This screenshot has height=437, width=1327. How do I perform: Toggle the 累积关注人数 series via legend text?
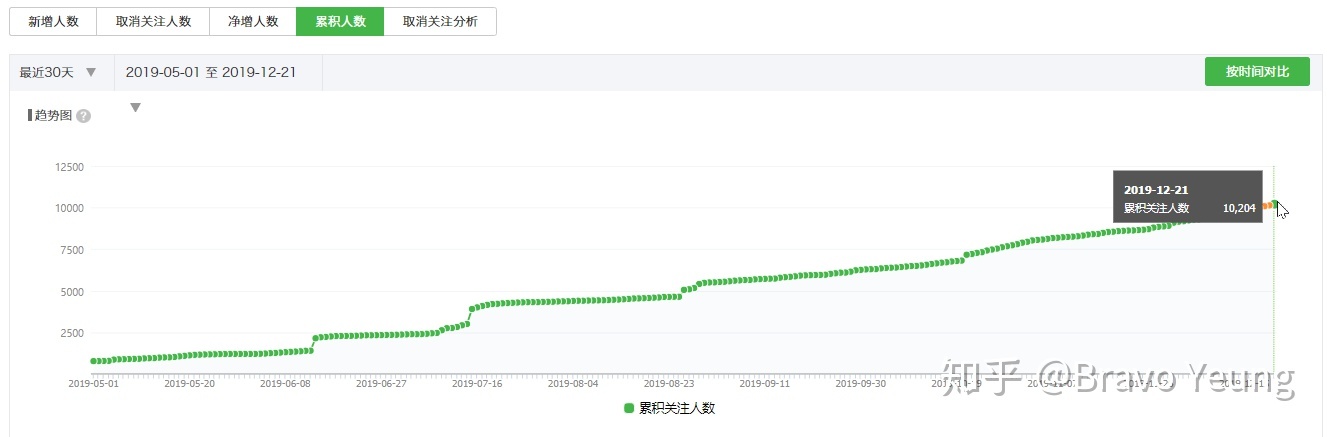tap(677, 408)
